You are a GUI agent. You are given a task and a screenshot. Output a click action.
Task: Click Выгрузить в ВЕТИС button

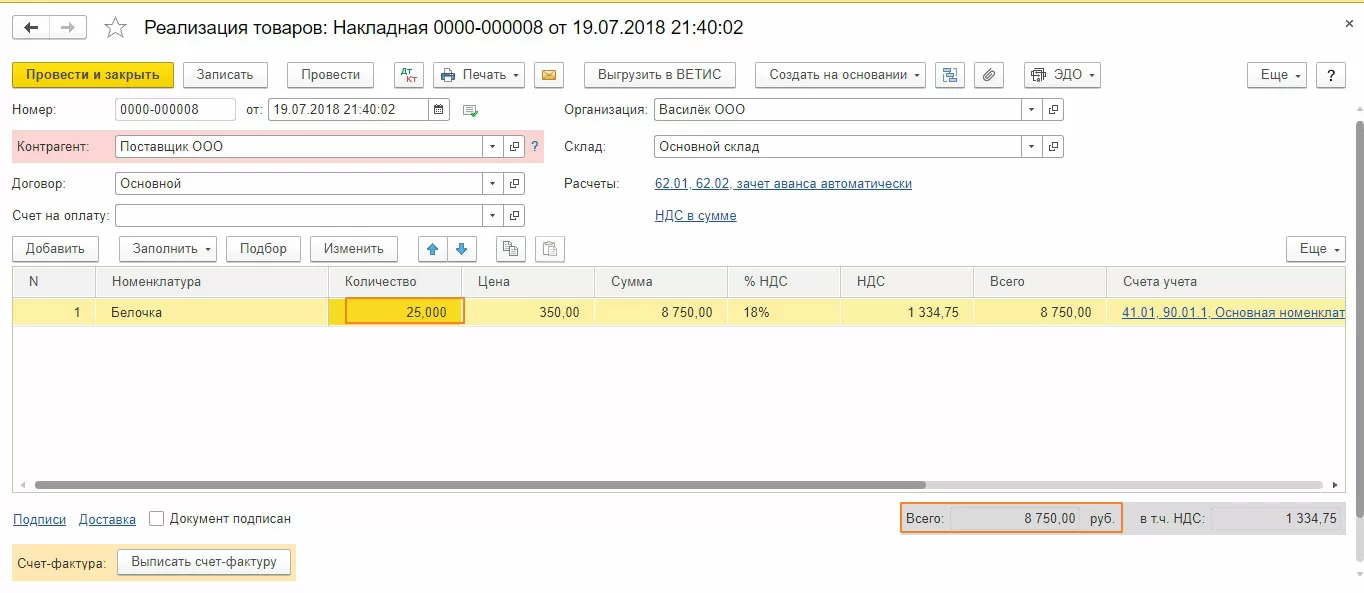pos(659,75)
